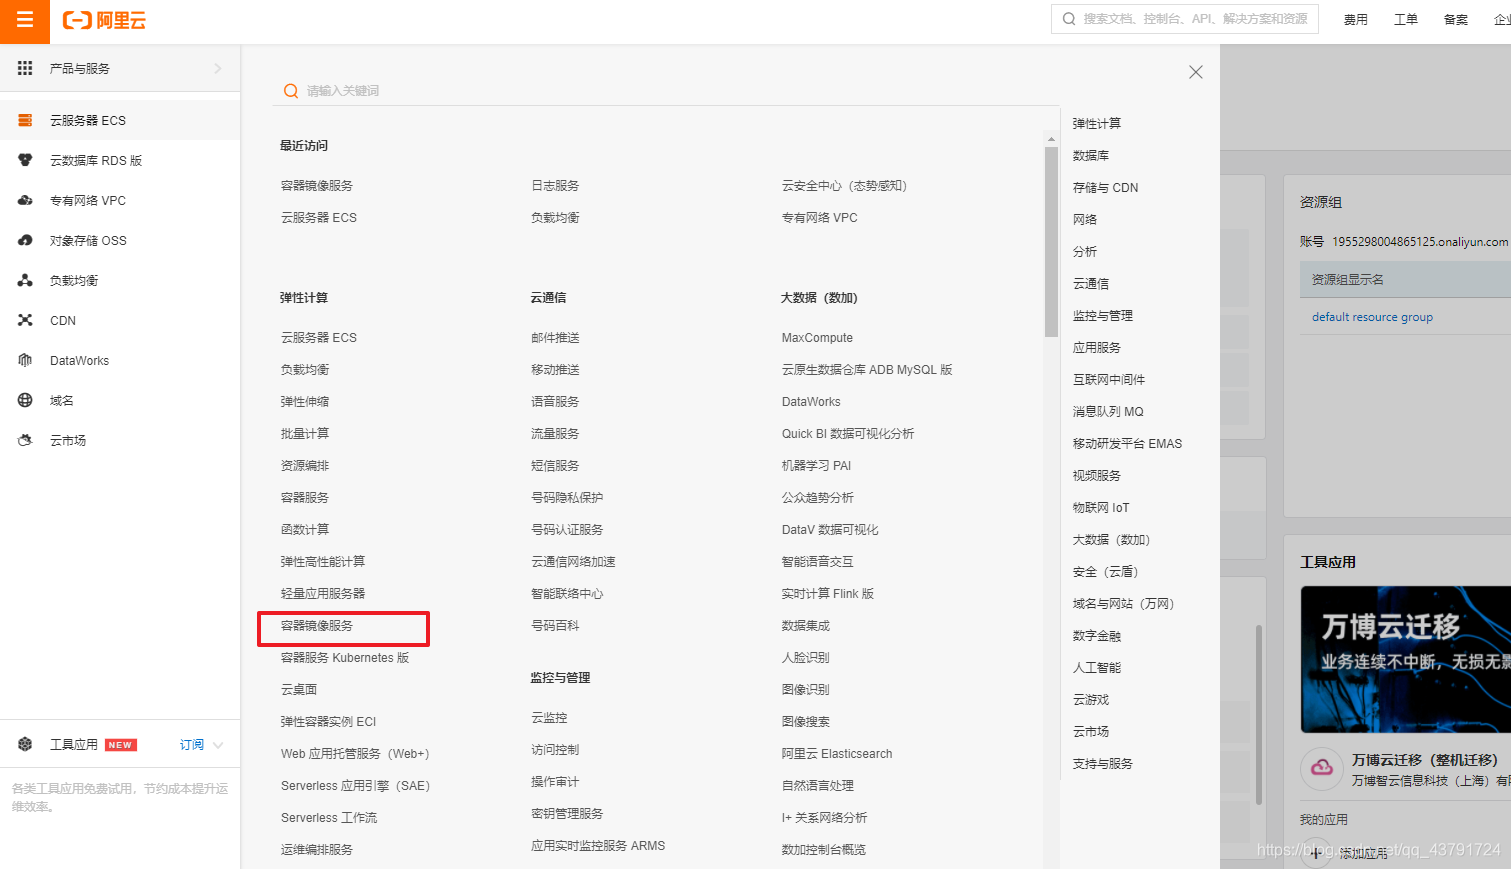Click the CDN icon in sidebar
Viewport: 1511px width, 869px height.
25,320
